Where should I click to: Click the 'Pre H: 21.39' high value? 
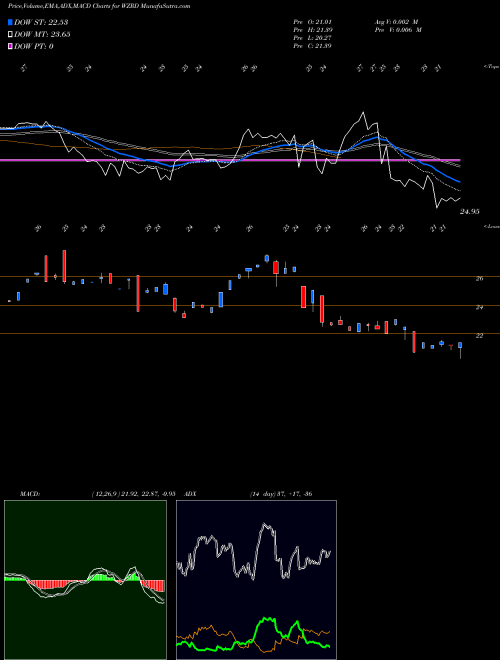pos(312,30)
